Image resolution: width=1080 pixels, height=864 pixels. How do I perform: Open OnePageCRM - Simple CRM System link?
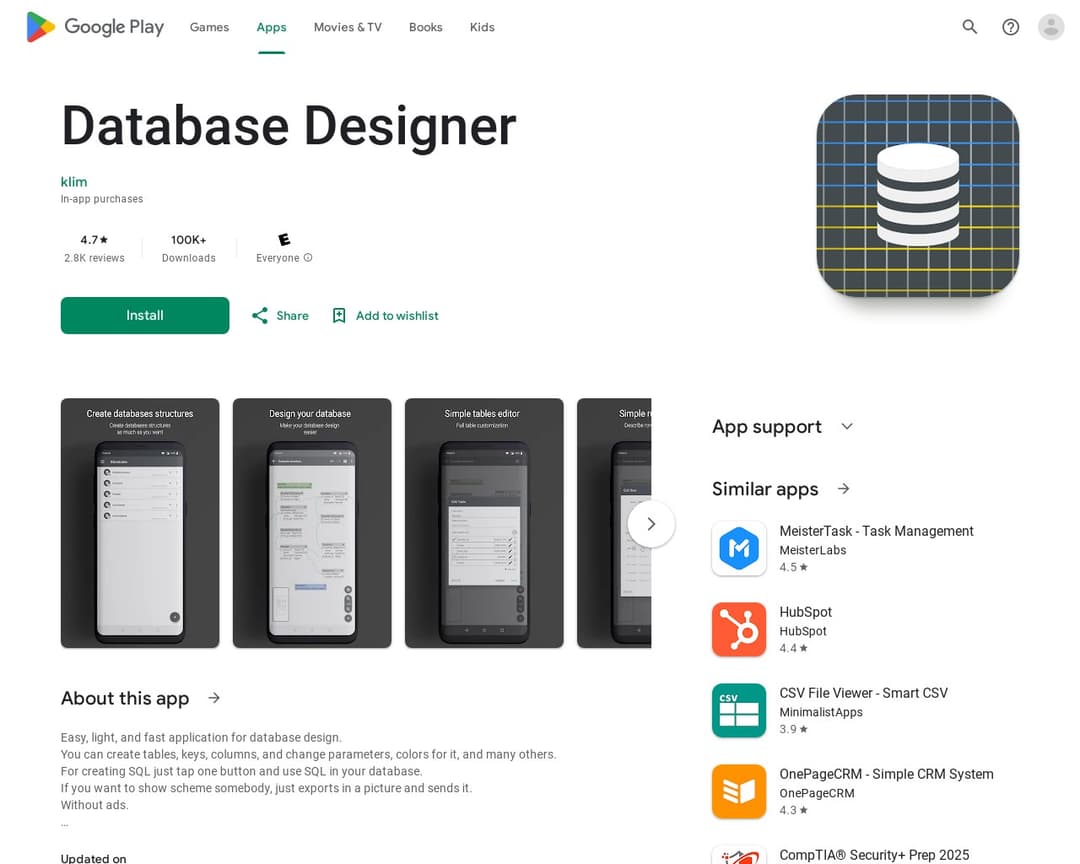coord(886,774)
